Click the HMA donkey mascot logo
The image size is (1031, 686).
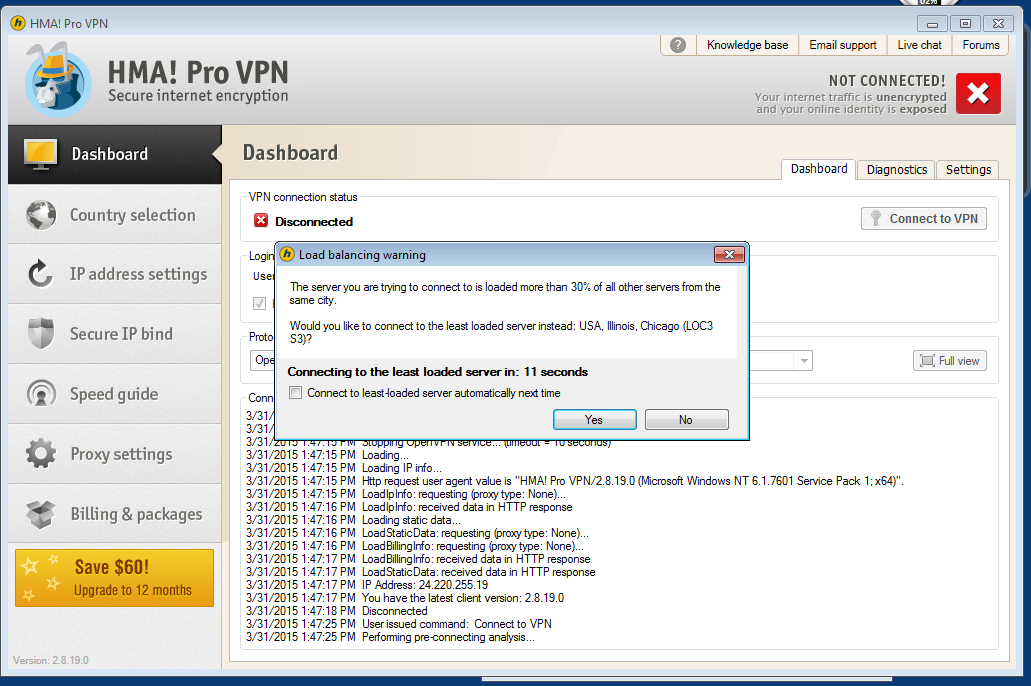tap(58, 80)
